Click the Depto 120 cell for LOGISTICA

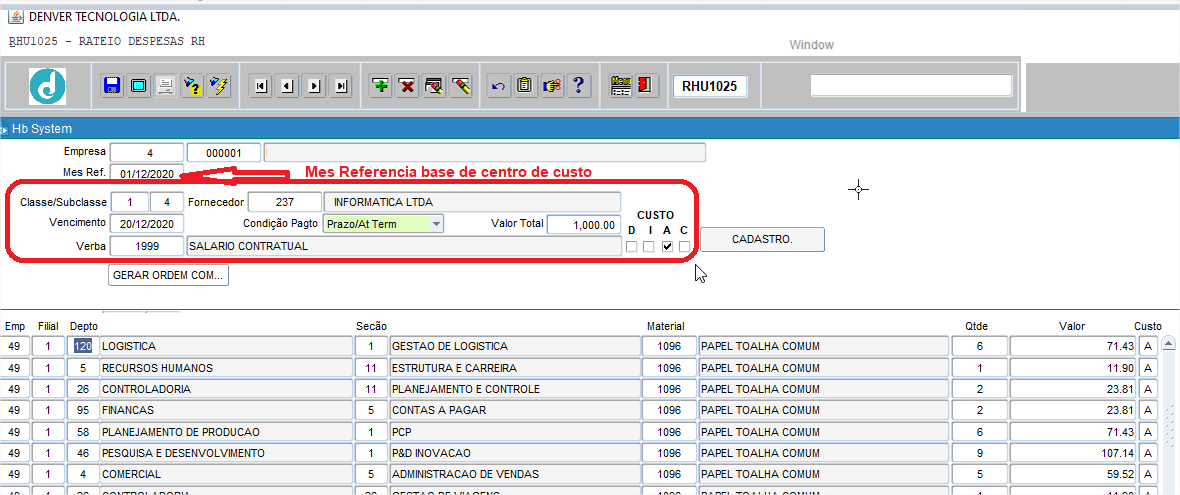[82, 346]
